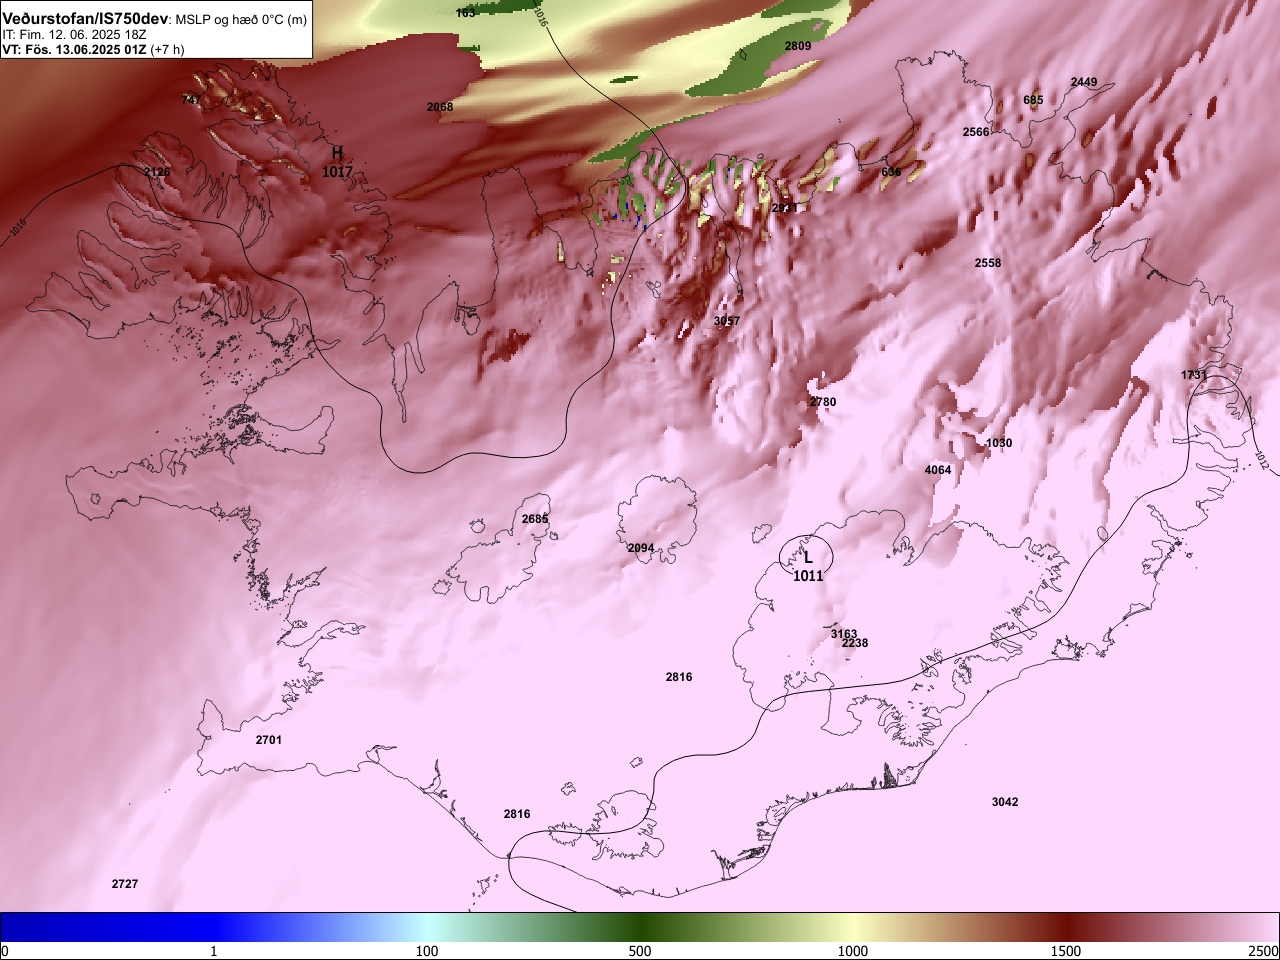This screenshot has height=960, width=1280.
Task: Click the high pressure 'H' marker
Action: [x=337, y=153]
